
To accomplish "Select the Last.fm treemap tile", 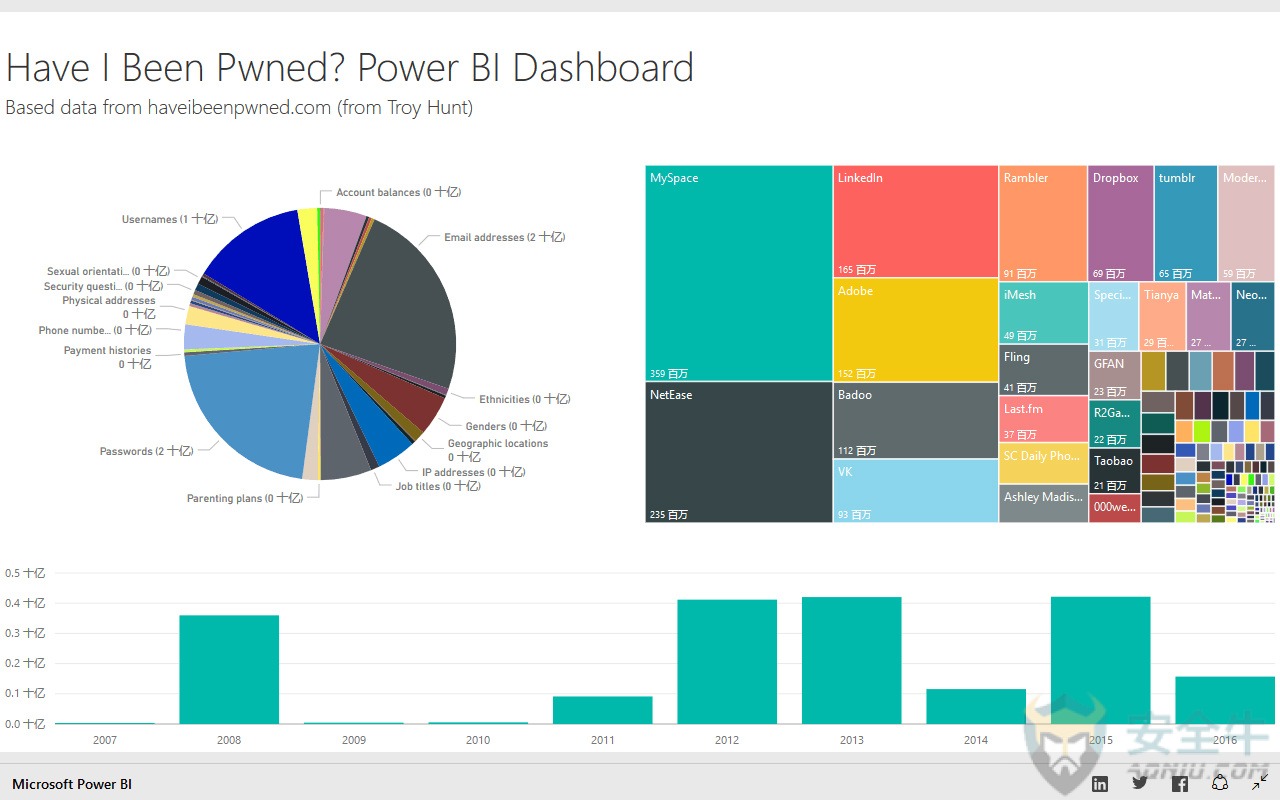I will pos(1043,419).
